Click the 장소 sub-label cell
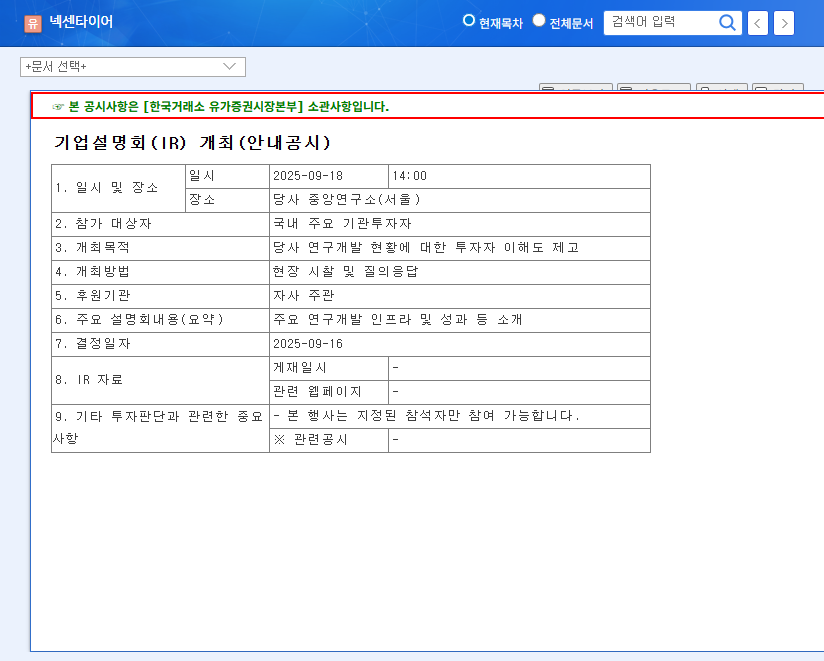This screenshot has height=661, width=824. coord(228,200)
